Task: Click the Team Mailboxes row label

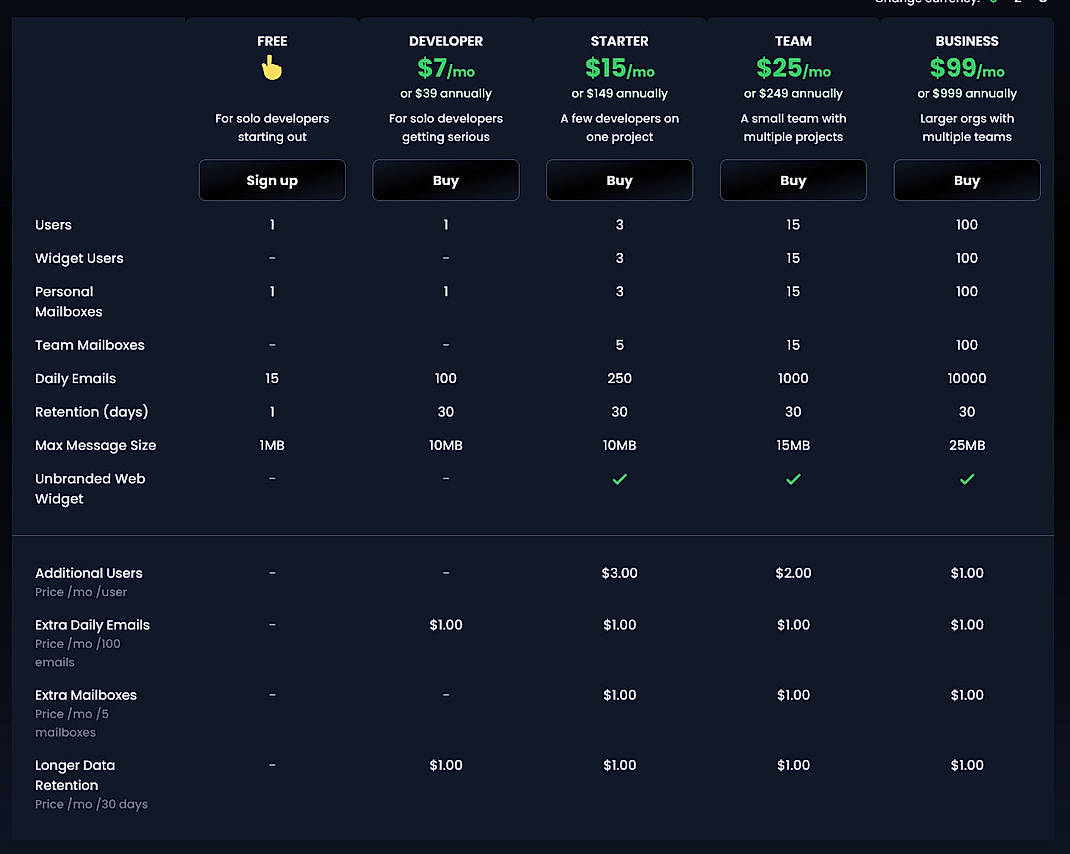Action: (89, 345)
